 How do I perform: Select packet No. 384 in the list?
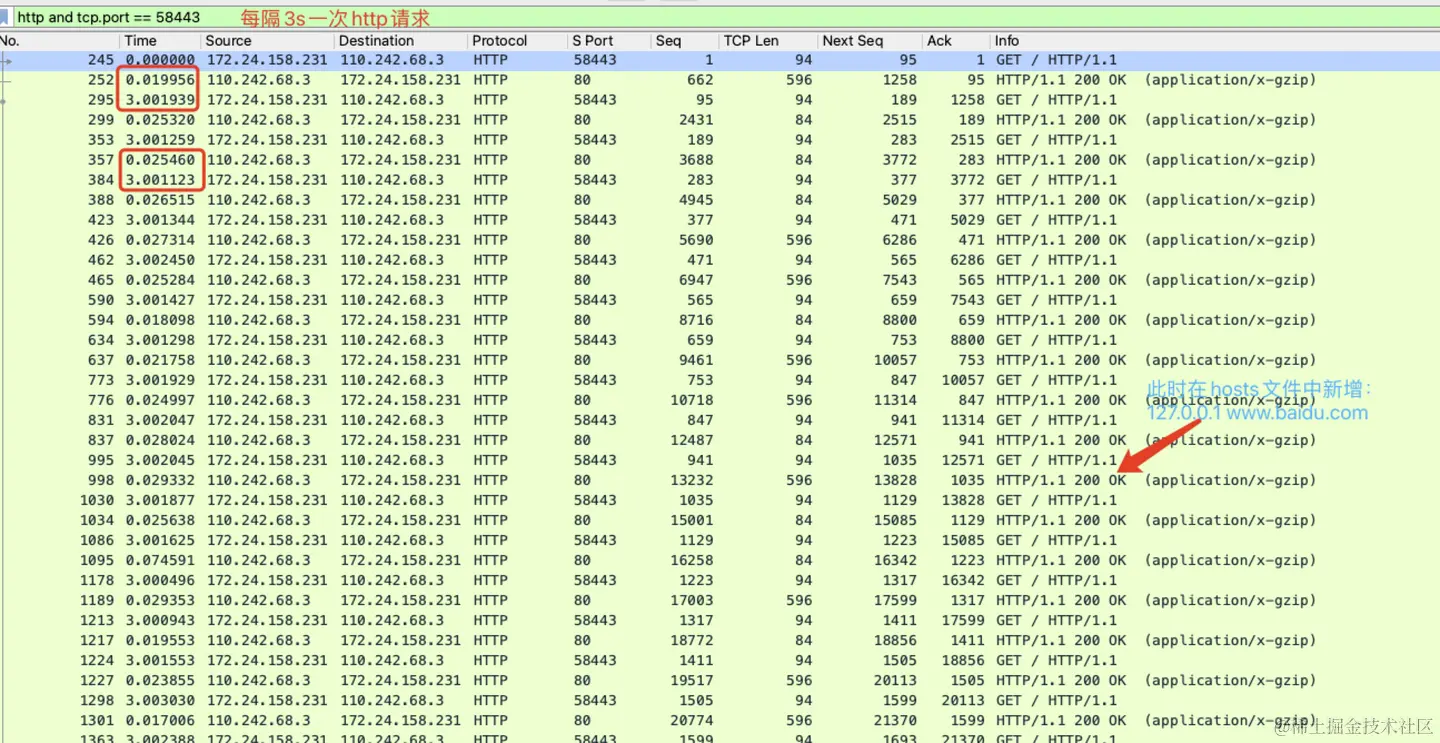coord(720,180)
